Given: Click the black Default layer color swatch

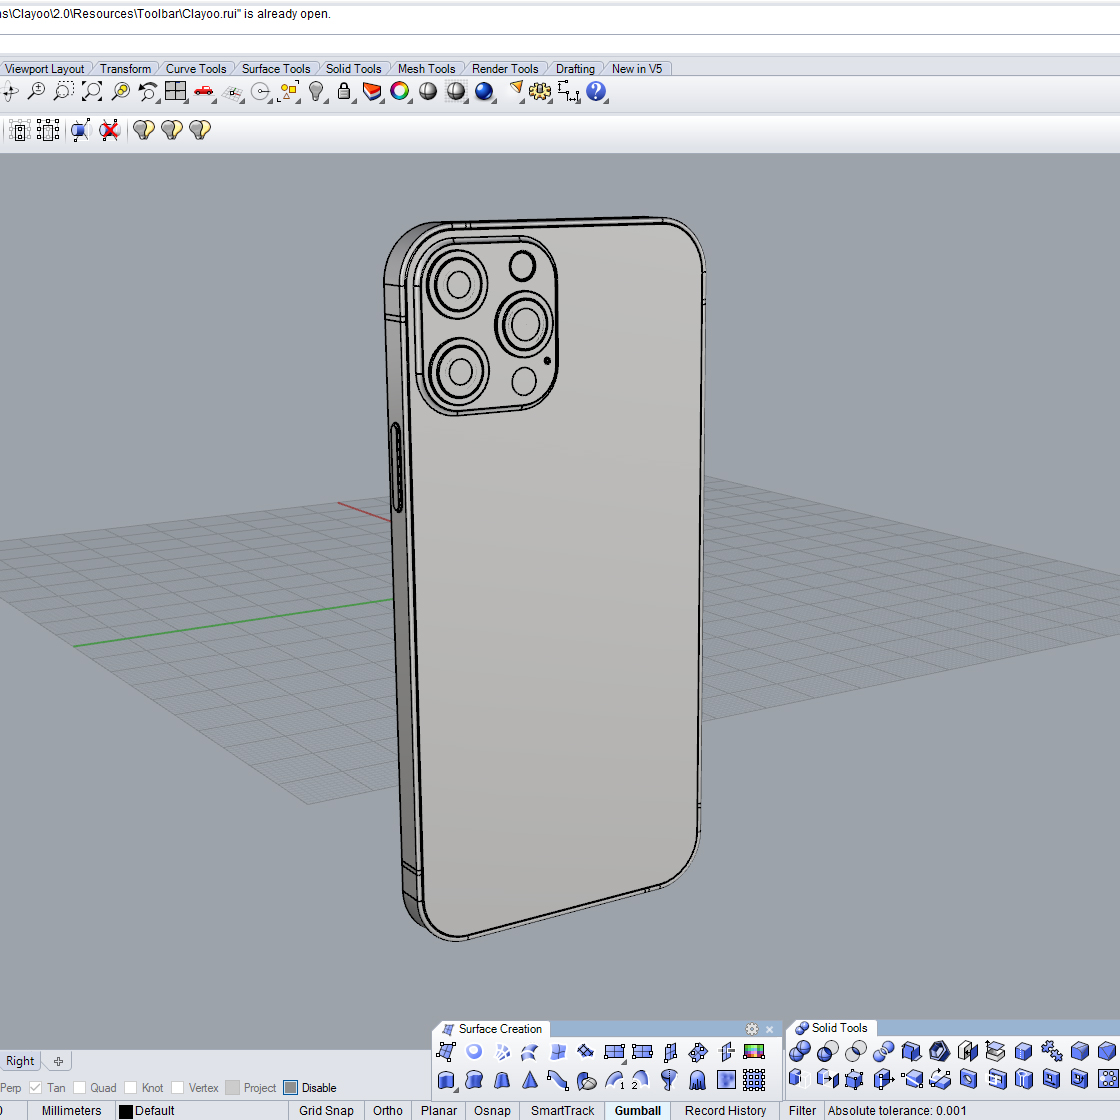Looking at the screenshot, I should click(126, 1111).
